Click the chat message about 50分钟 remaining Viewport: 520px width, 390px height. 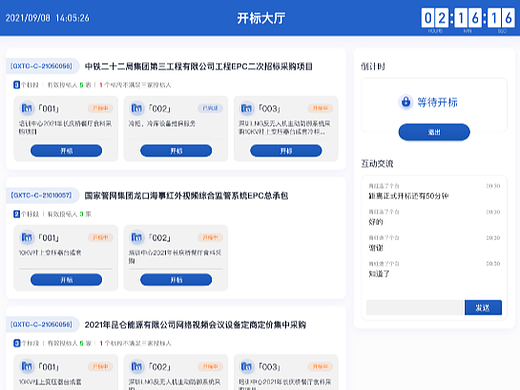[x=408, y=196]
